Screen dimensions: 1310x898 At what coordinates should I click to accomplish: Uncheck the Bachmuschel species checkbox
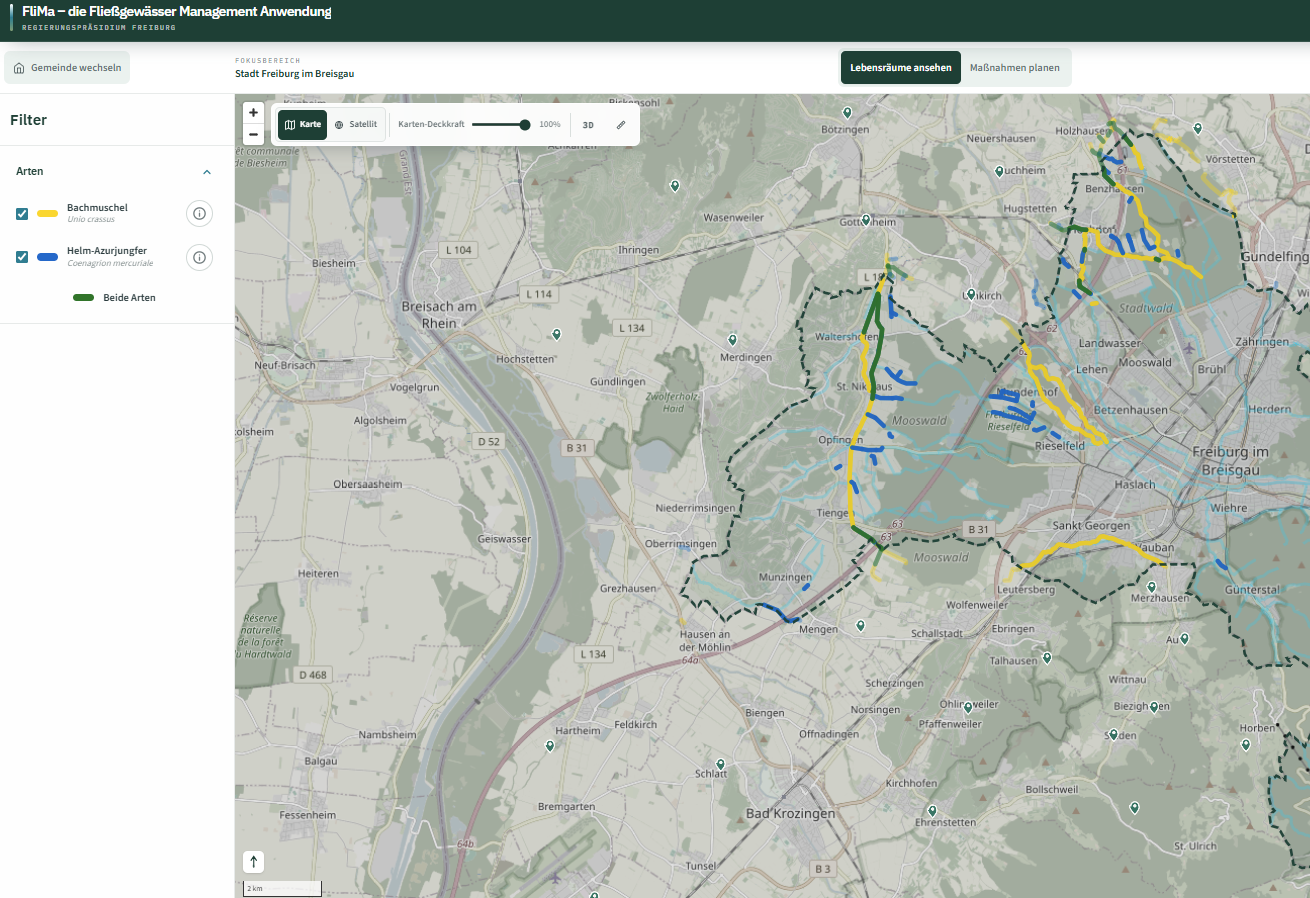pos(22,214)
